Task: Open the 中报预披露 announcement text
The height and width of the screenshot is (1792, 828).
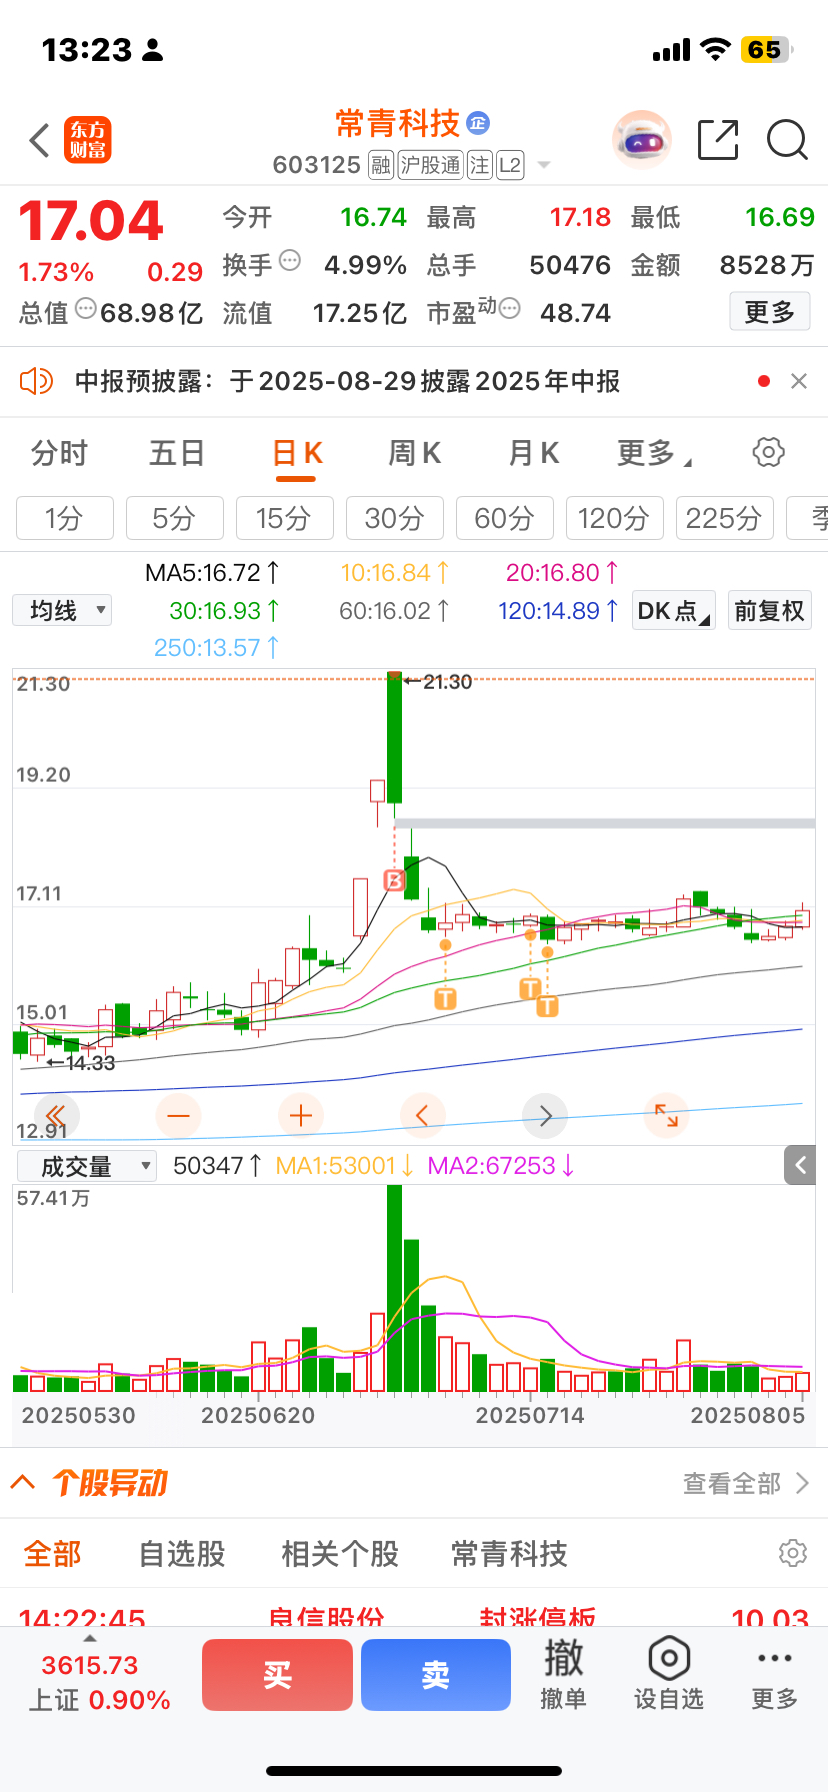Action: [348, 381]
